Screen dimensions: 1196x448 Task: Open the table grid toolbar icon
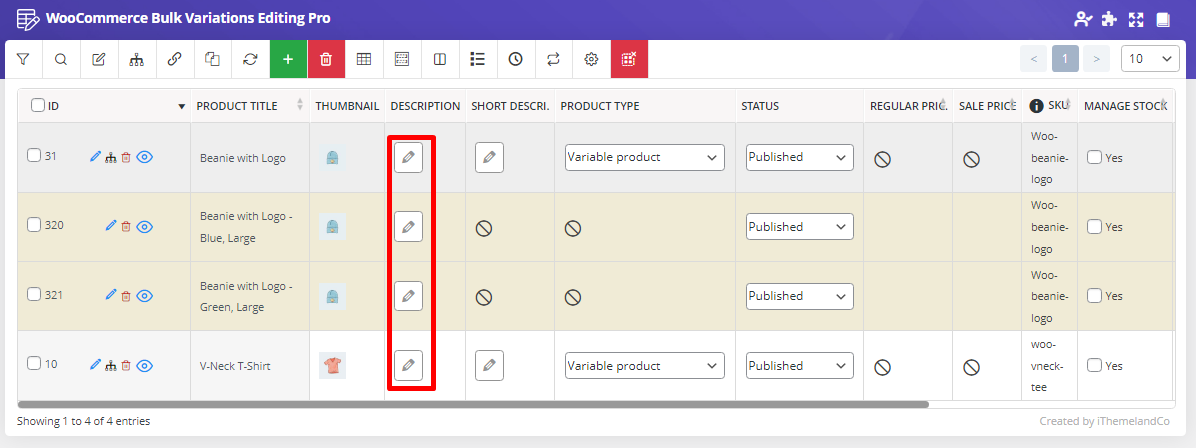pos(364,59)
